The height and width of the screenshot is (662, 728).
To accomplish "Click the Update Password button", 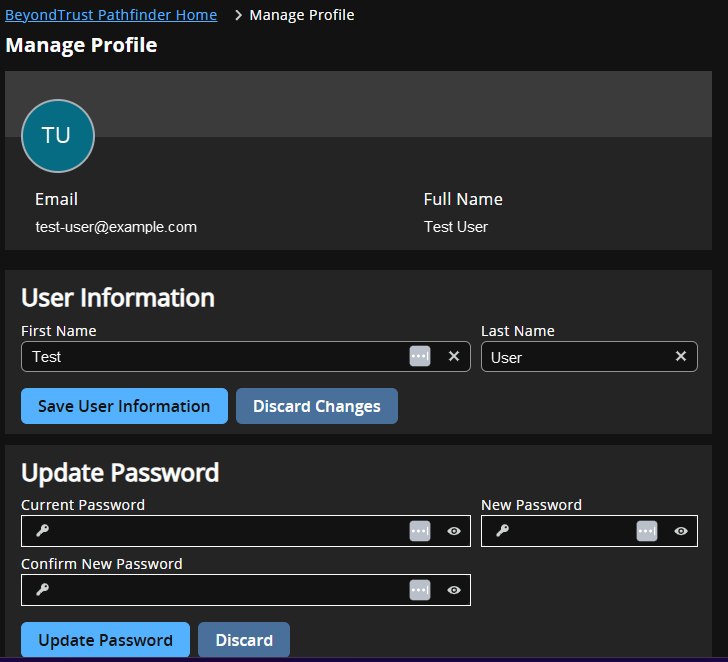I will pos(105,640).
